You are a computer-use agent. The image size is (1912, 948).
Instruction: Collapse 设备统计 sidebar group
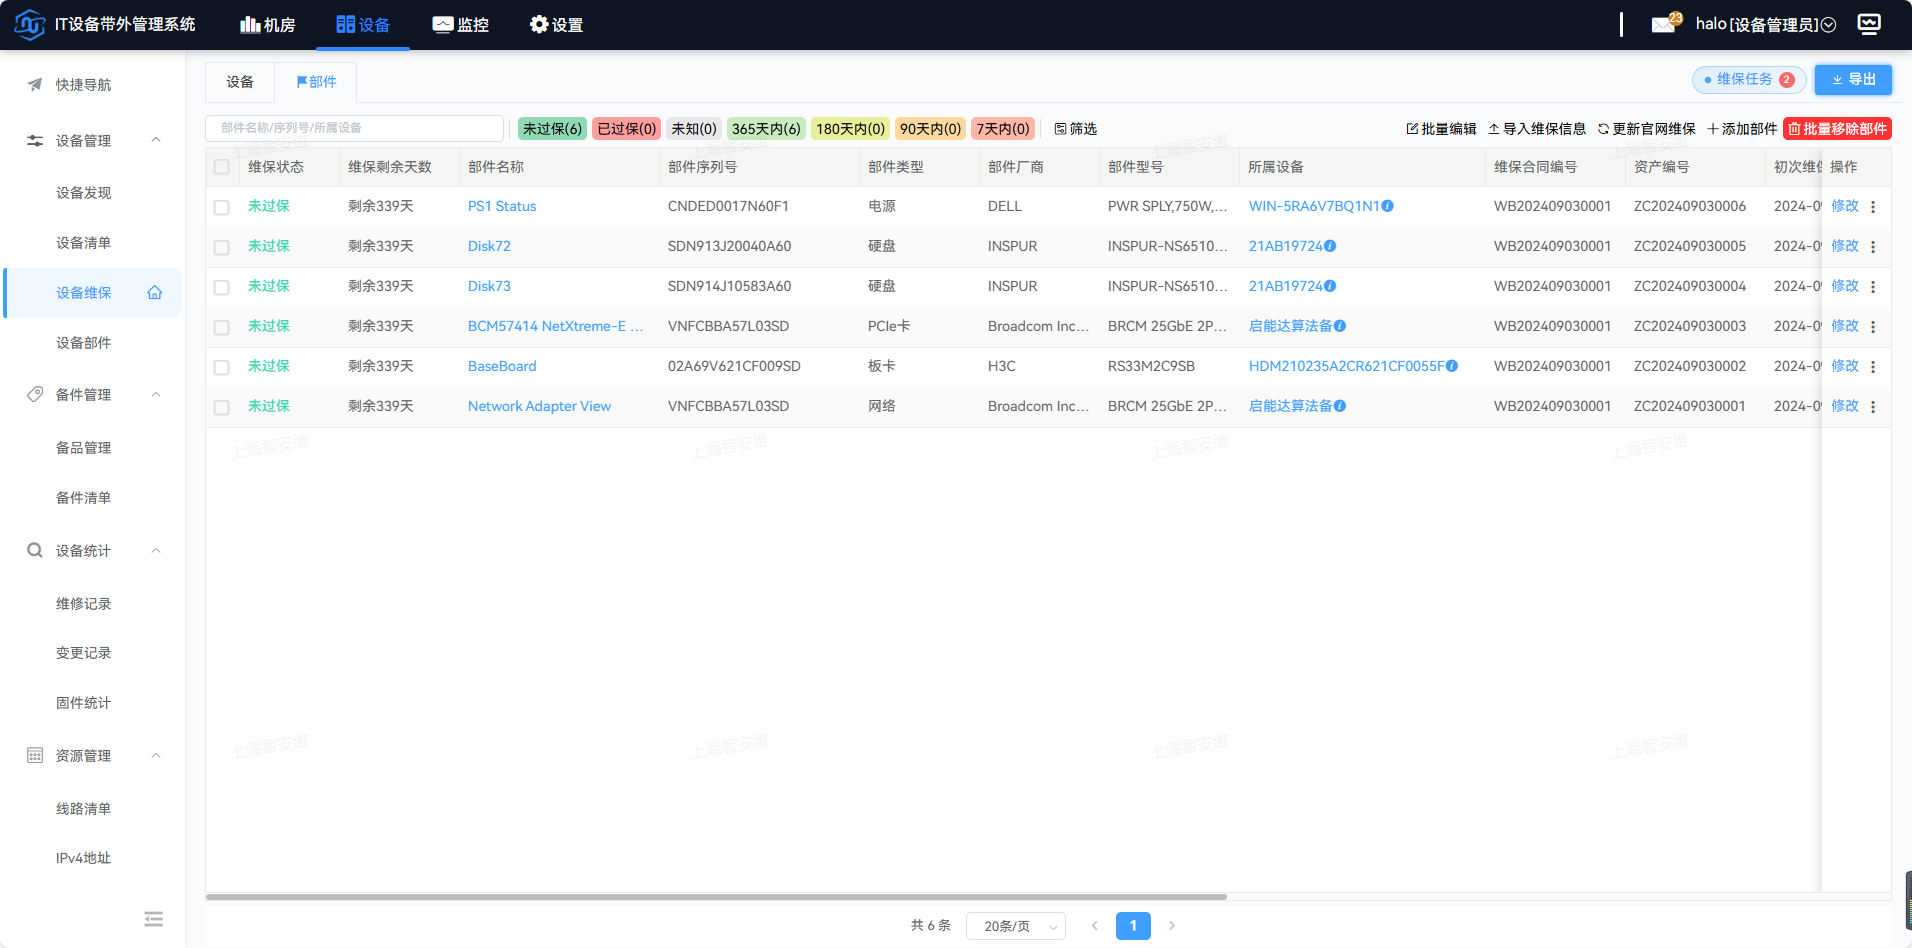coord(156,551)
